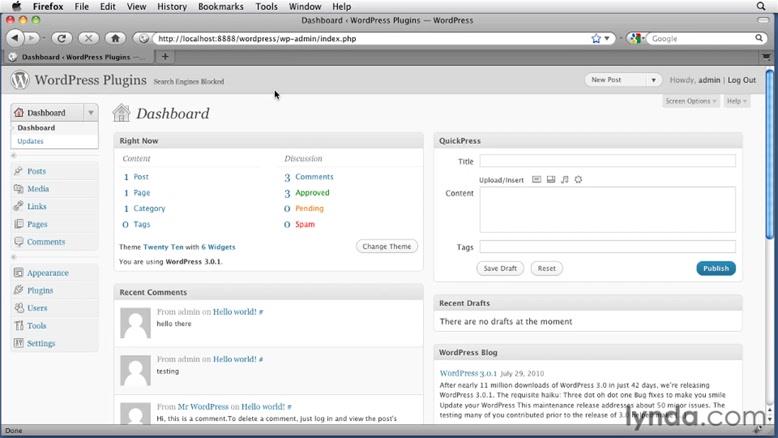Viewport: 778px width, 438px height.
Task: Click the browser Reload button
Action: pos(61,38)
